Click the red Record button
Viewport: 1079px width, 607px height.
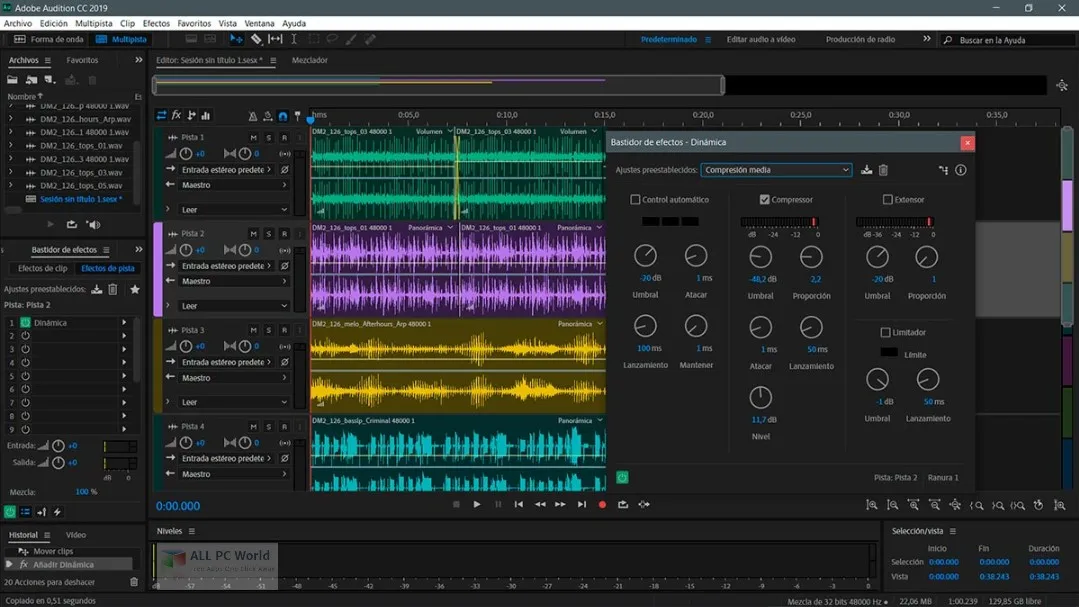(602, 504)
